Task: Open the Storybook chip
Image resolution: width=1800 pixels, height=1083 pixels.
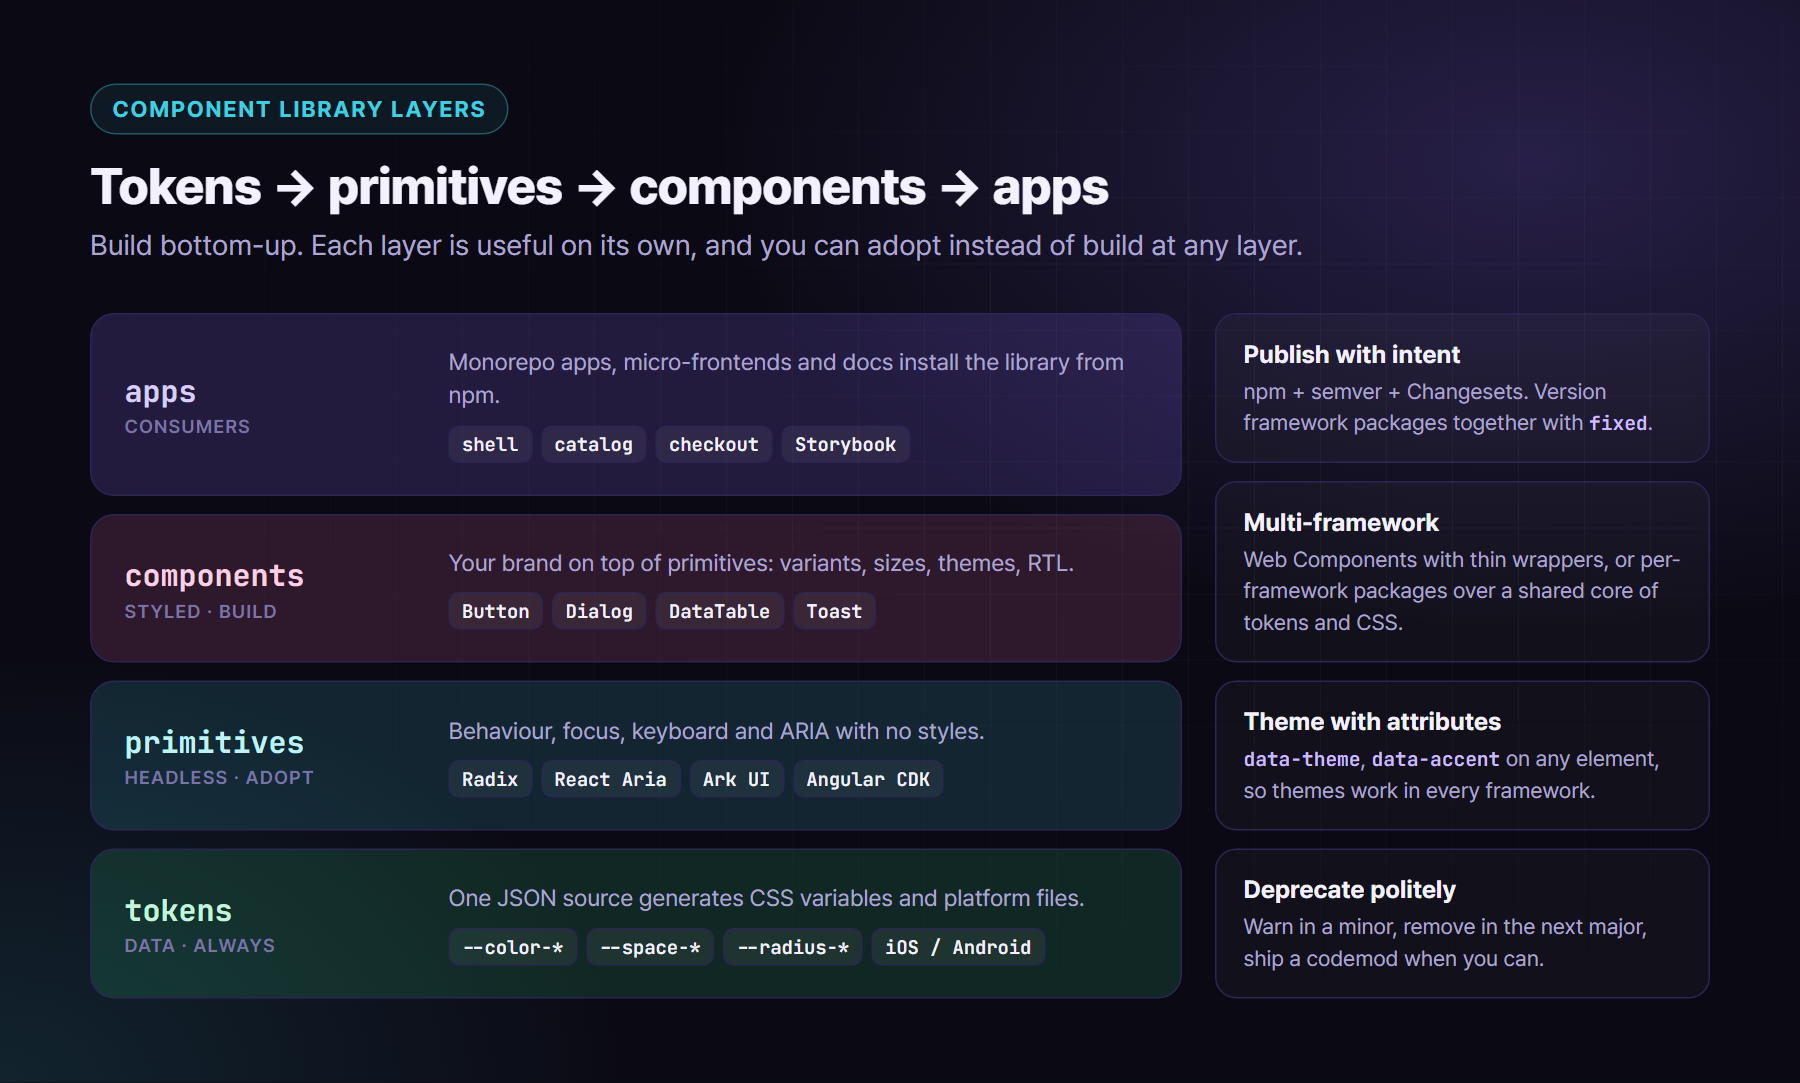Action: tap(846, 444)
